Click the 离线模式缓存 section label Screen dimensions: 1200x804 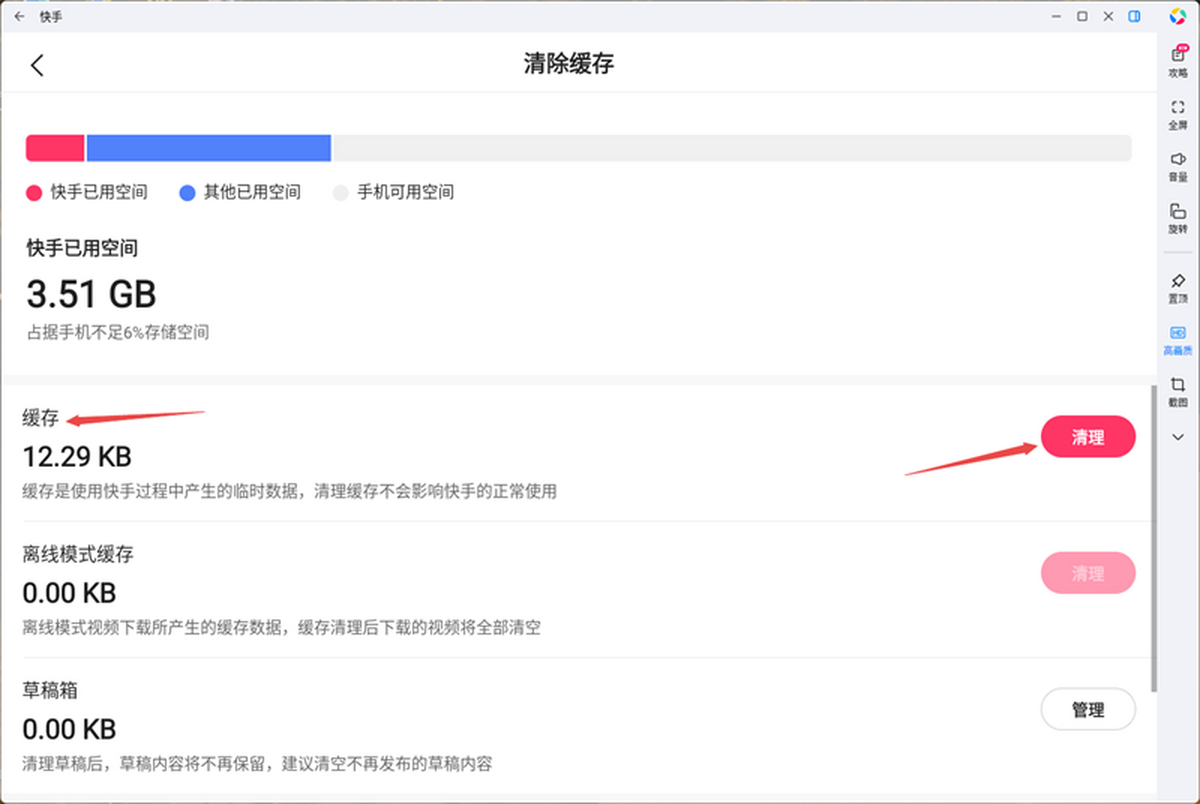coord(78,555)
